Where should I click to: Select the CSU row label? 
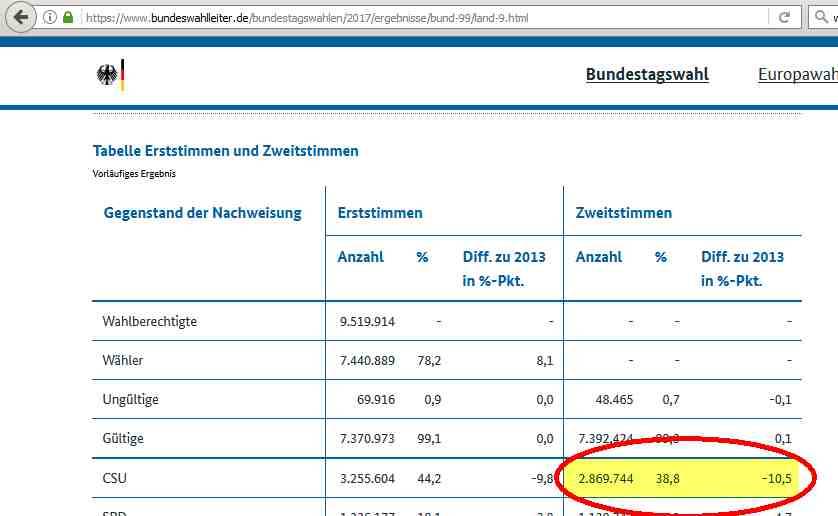(115, 479)
